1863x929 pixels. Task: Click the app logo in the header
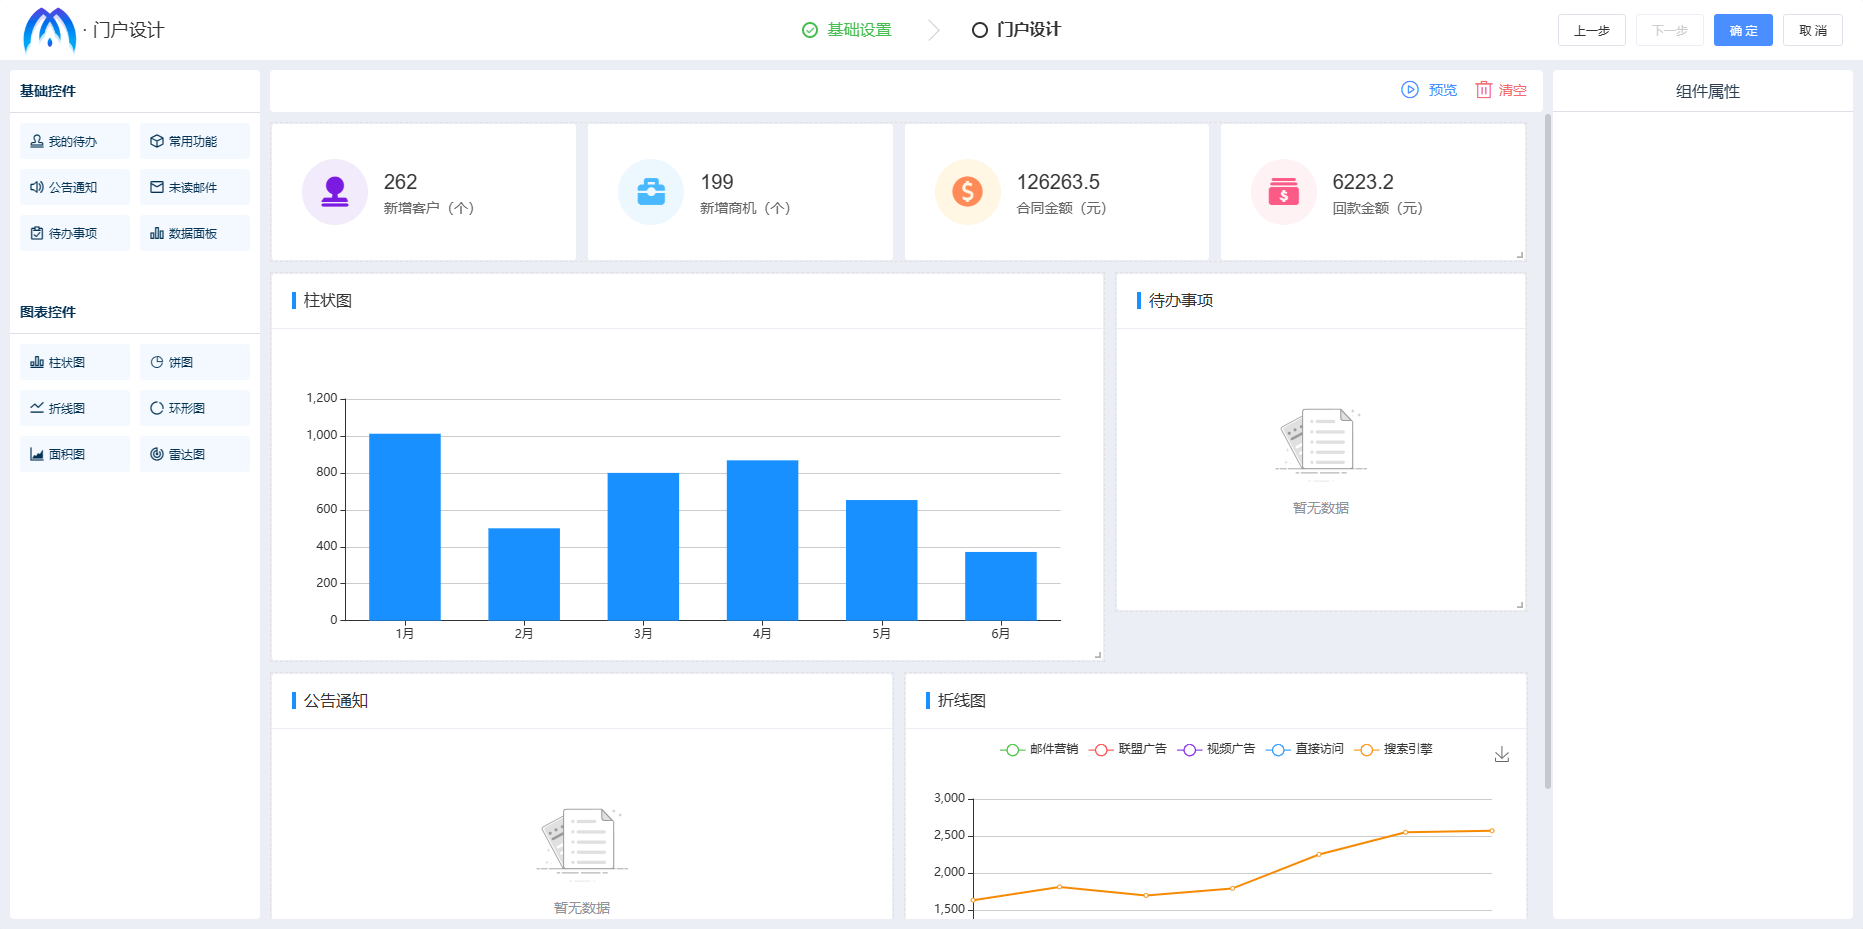coord(50,30)
